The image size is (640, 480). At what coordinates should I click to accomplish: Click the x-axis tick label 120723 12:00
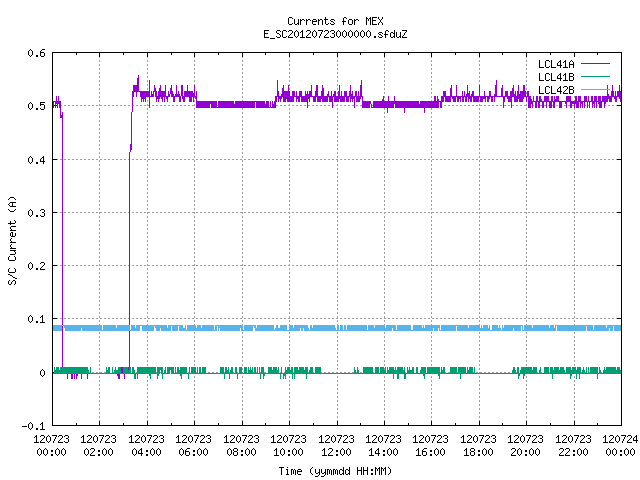click(336, 446)
